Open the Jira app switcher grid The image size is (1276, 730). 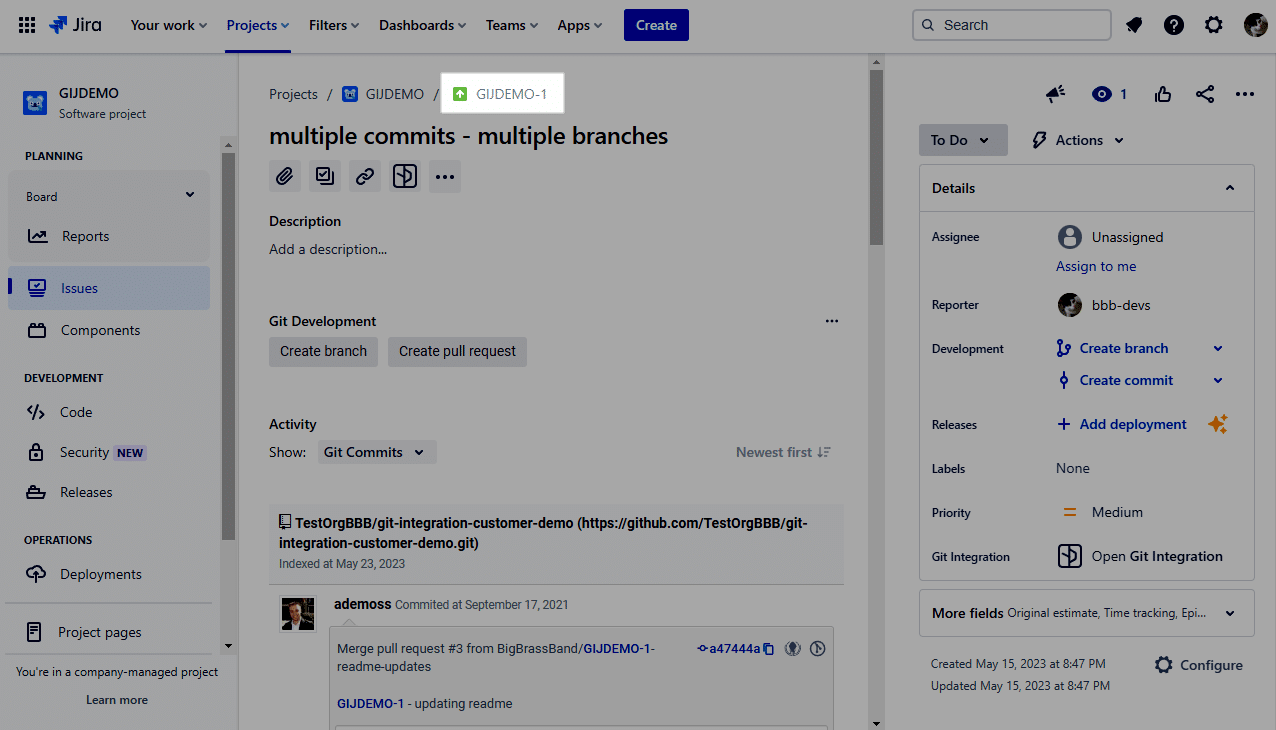tap(27, 25)
